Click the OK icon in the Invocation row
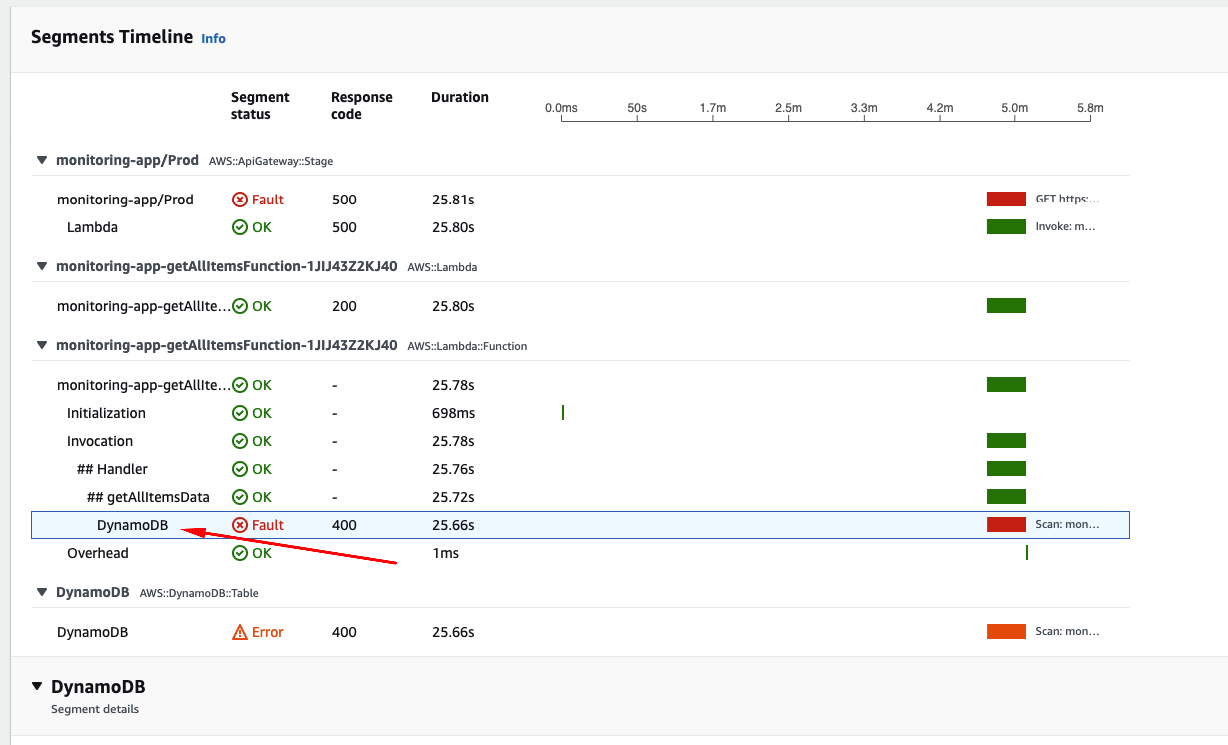The height and width of the screenshot is (745, 1228). (x=239, y=441)
